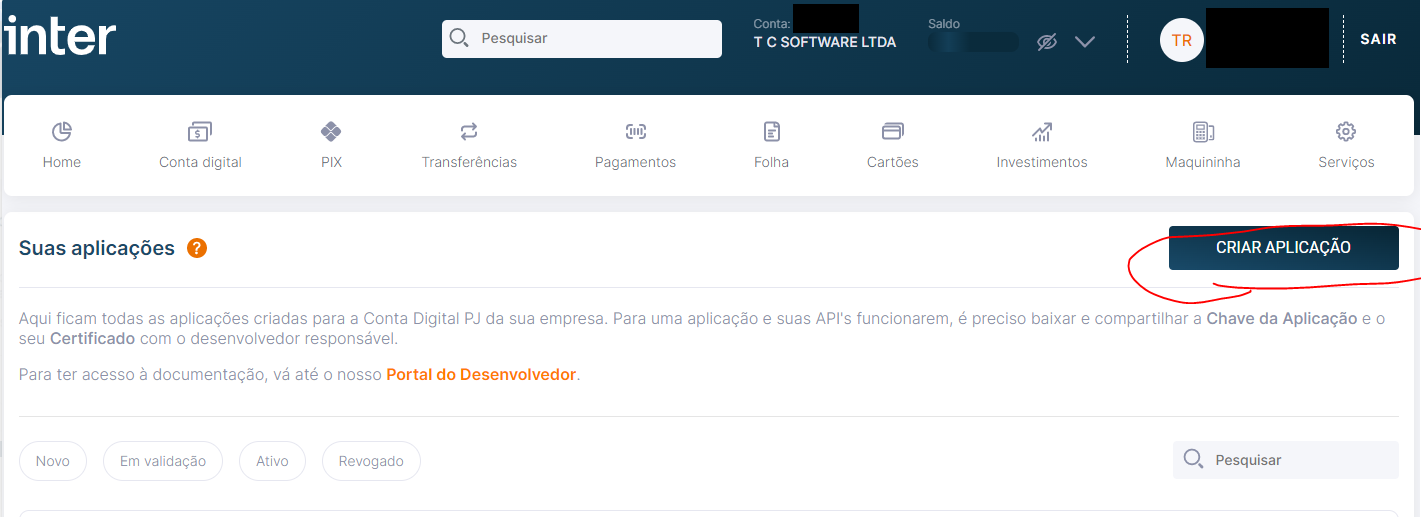This screenshot has height=517, width=1421.
Task: Click the Pagamentos barcode icon
Action: 635,131
